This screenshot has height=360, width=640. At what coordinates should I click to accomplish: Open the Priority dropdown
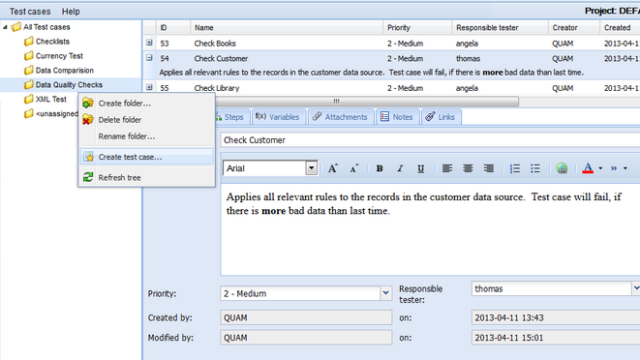click(386, 293)
